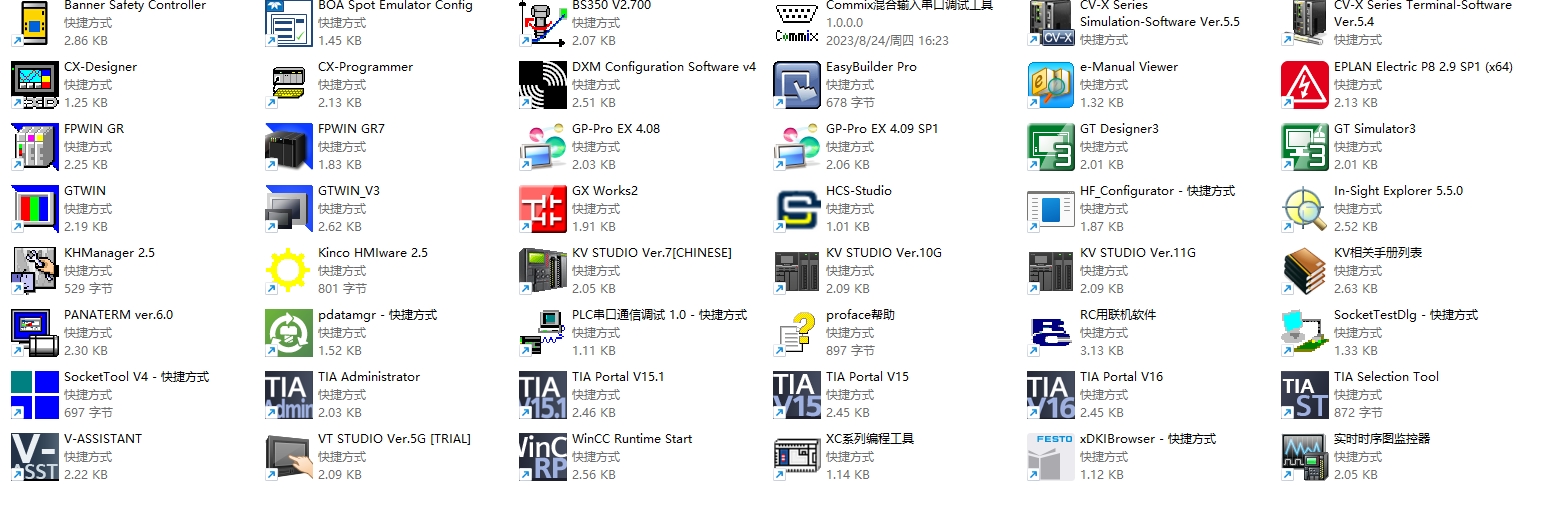This screenshot has height=508, width=1560.
Task: Select the SocketTool V4 blue icon
Action: pyautogui.click(x=34, y=395)
